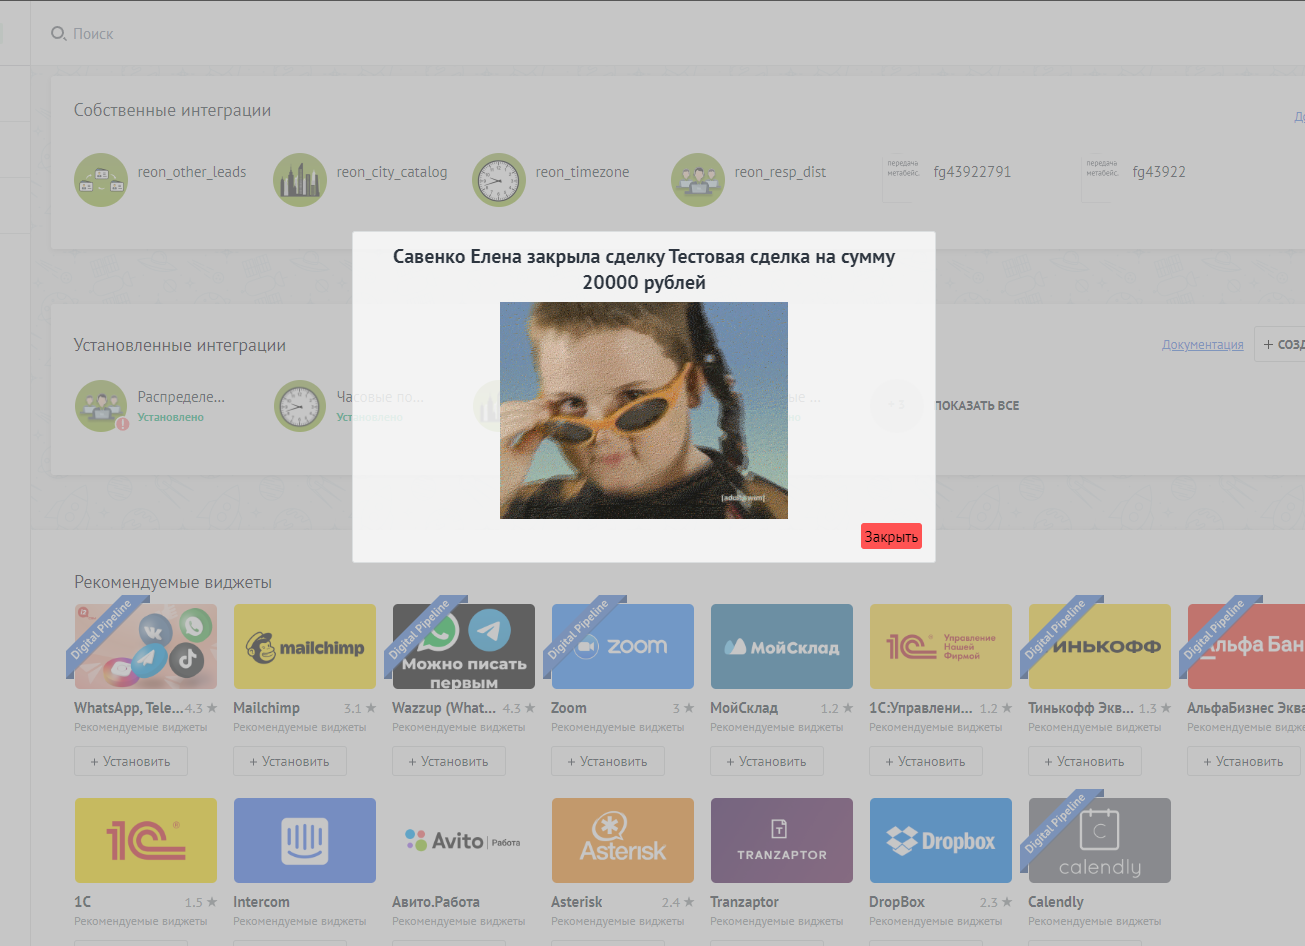1305x946 pixels.
Task: Click the Авито.Работа widget name
Action: [x=436, y=902]
